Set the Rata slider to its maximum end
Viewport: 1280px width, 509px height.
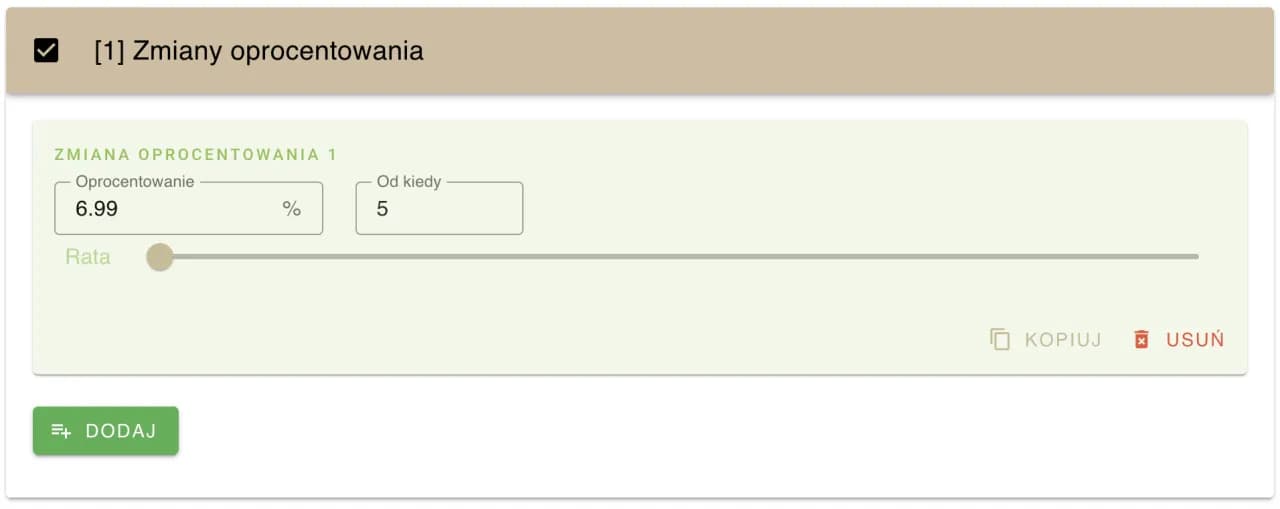[x=1197, y=257]
